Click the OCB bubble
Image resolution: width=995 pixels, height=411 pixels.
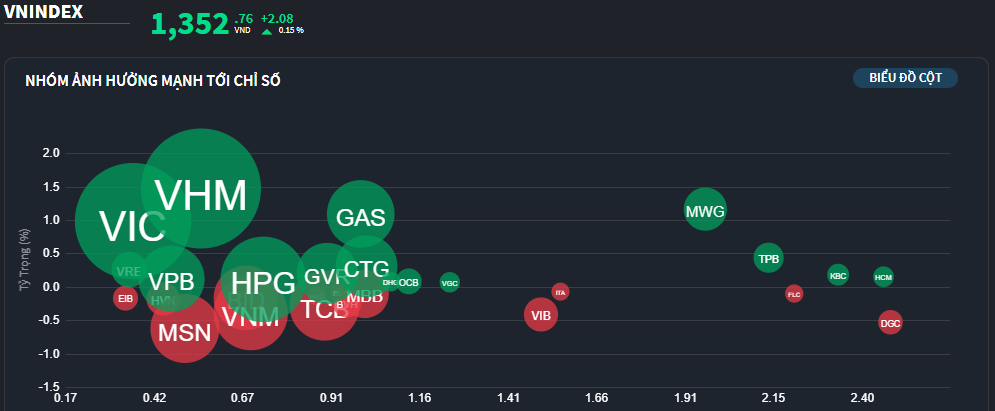point(409,282)
